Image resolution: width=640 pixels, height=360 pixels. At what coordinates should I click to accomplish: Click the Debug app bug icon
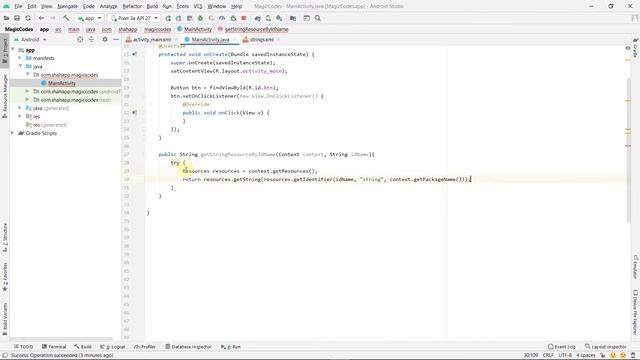[x=200, y=18]
